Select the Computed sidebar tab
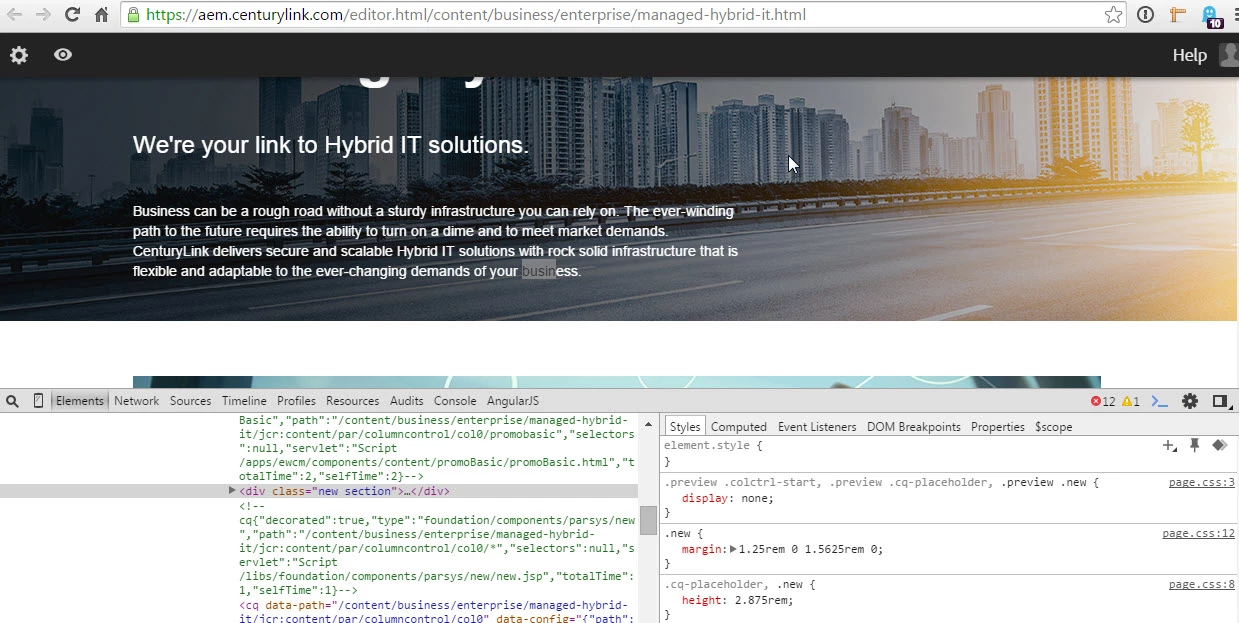 [739, 427]
